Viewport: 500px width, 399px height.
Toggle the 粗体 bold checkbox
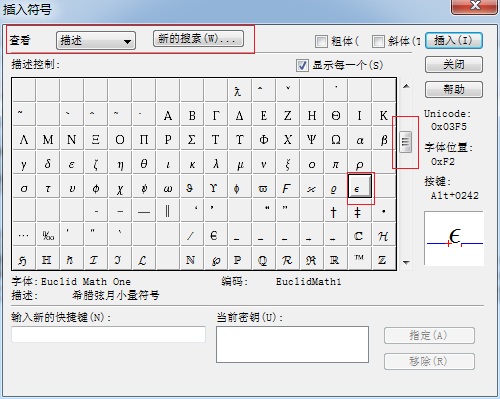[x=321, y=41]
